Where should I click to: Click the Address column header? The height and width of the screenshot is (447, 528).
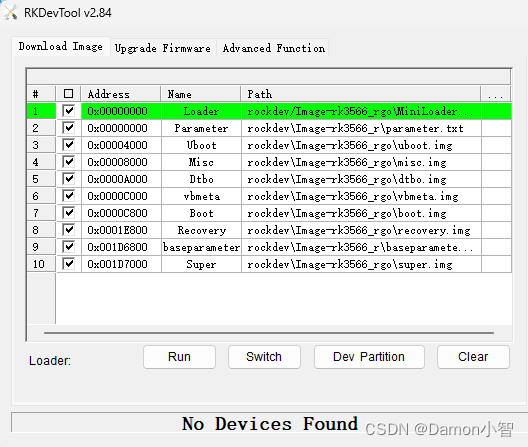tap(121, 94)
